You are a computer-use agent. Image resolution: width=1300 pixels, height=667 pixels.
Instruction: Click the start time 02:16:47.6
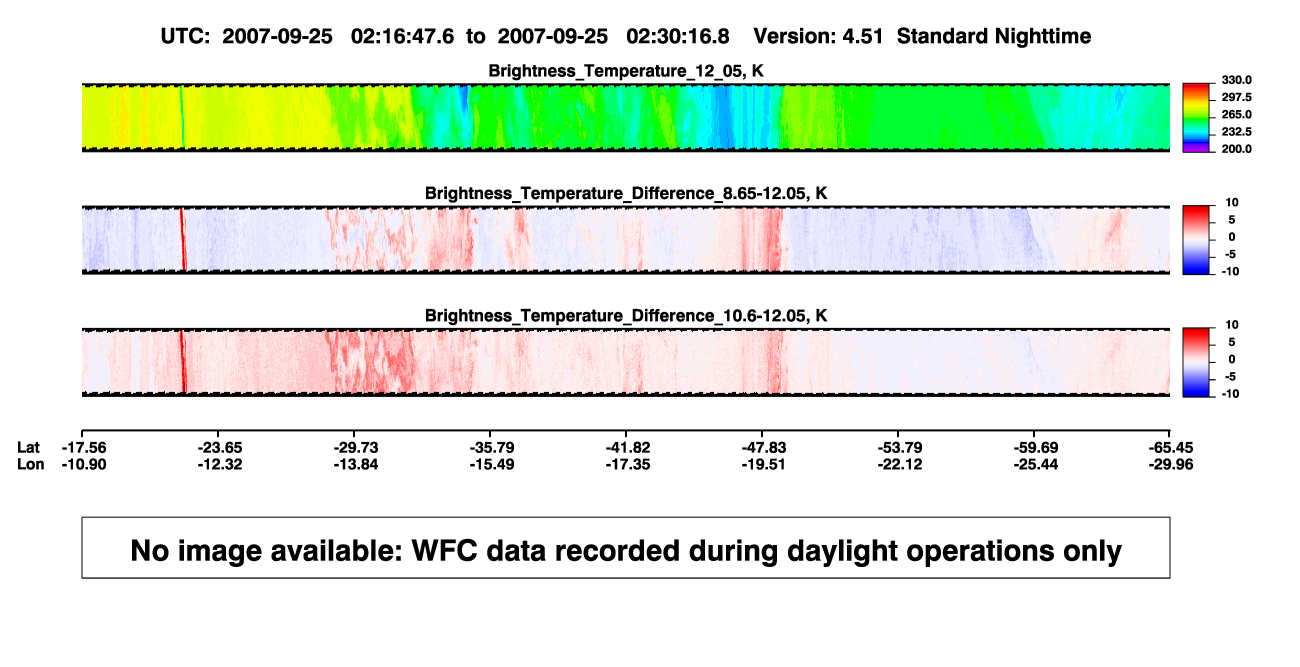coord(402,36)
